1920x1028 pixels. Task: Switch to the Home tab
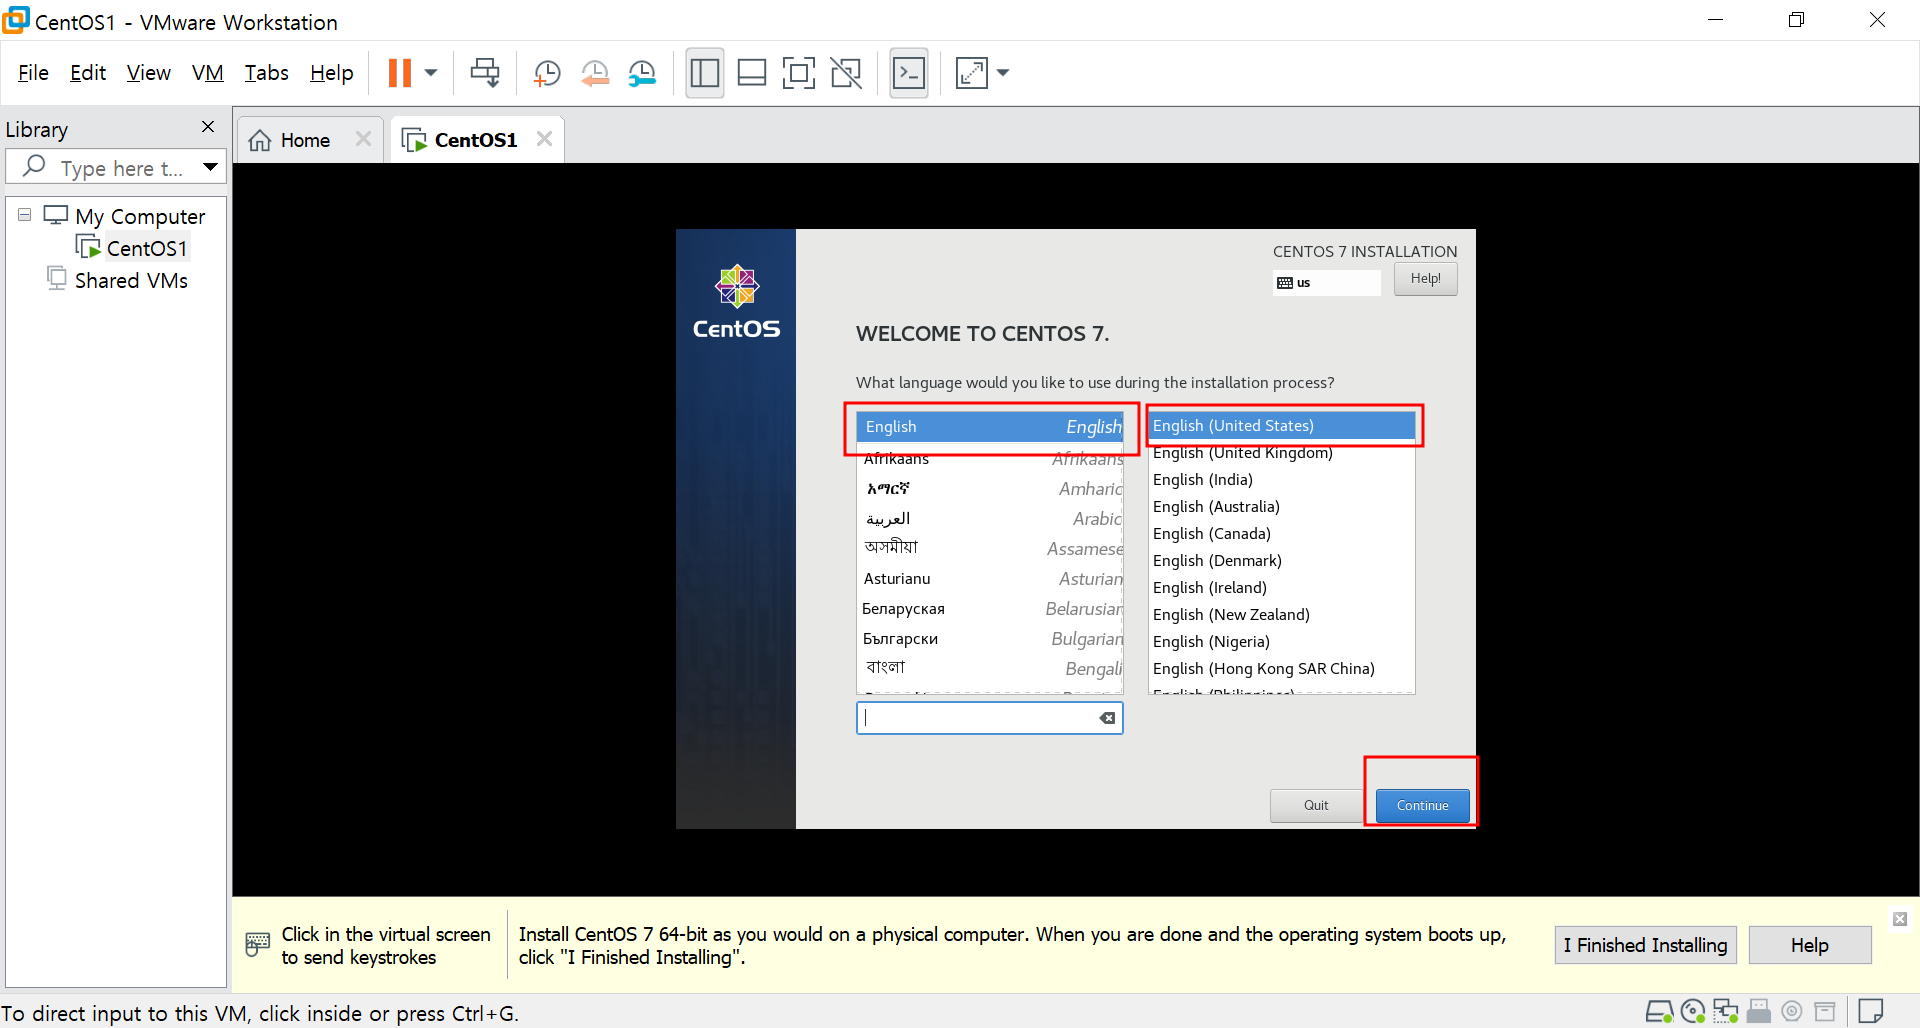[x=303, y=139]
